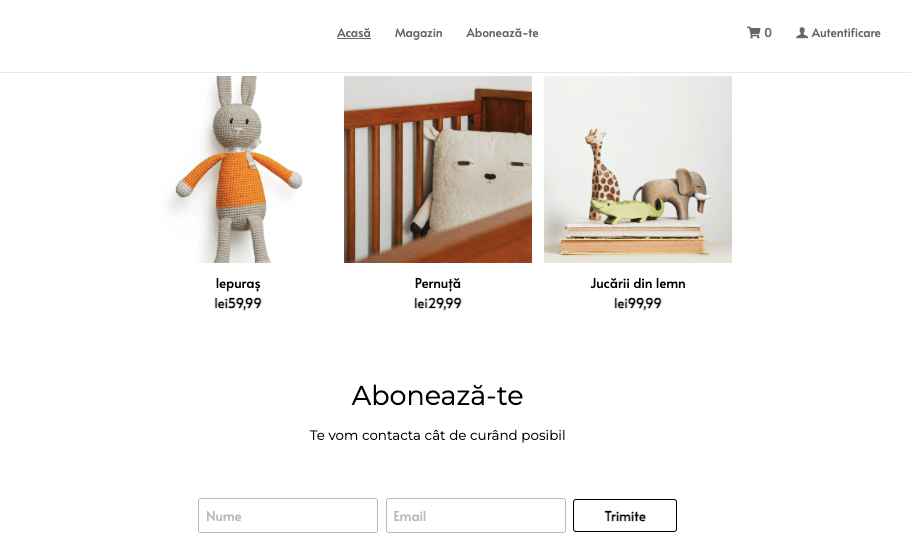This screenshot has height=547, width=911.
Task: Open the shopping cart icon
Action: [753, 33]
